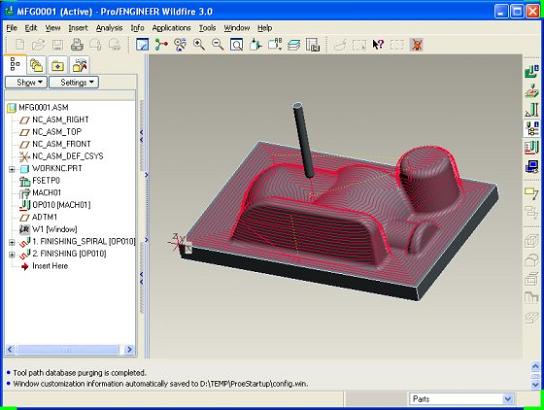Image resolution: width=544 pixels, height=410 pixels.
Task: Toggle Orient mode icon
Action: point(180,45)
